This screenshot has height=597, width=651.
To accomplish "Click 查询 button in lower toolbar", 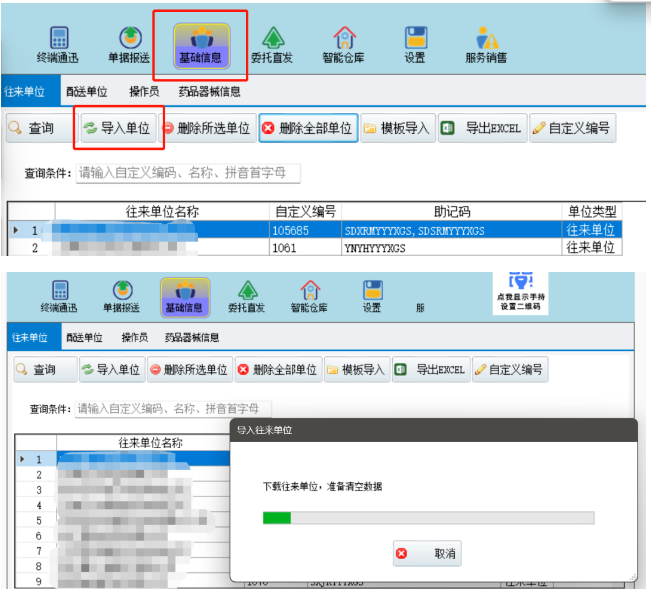I will pos(45,369).
